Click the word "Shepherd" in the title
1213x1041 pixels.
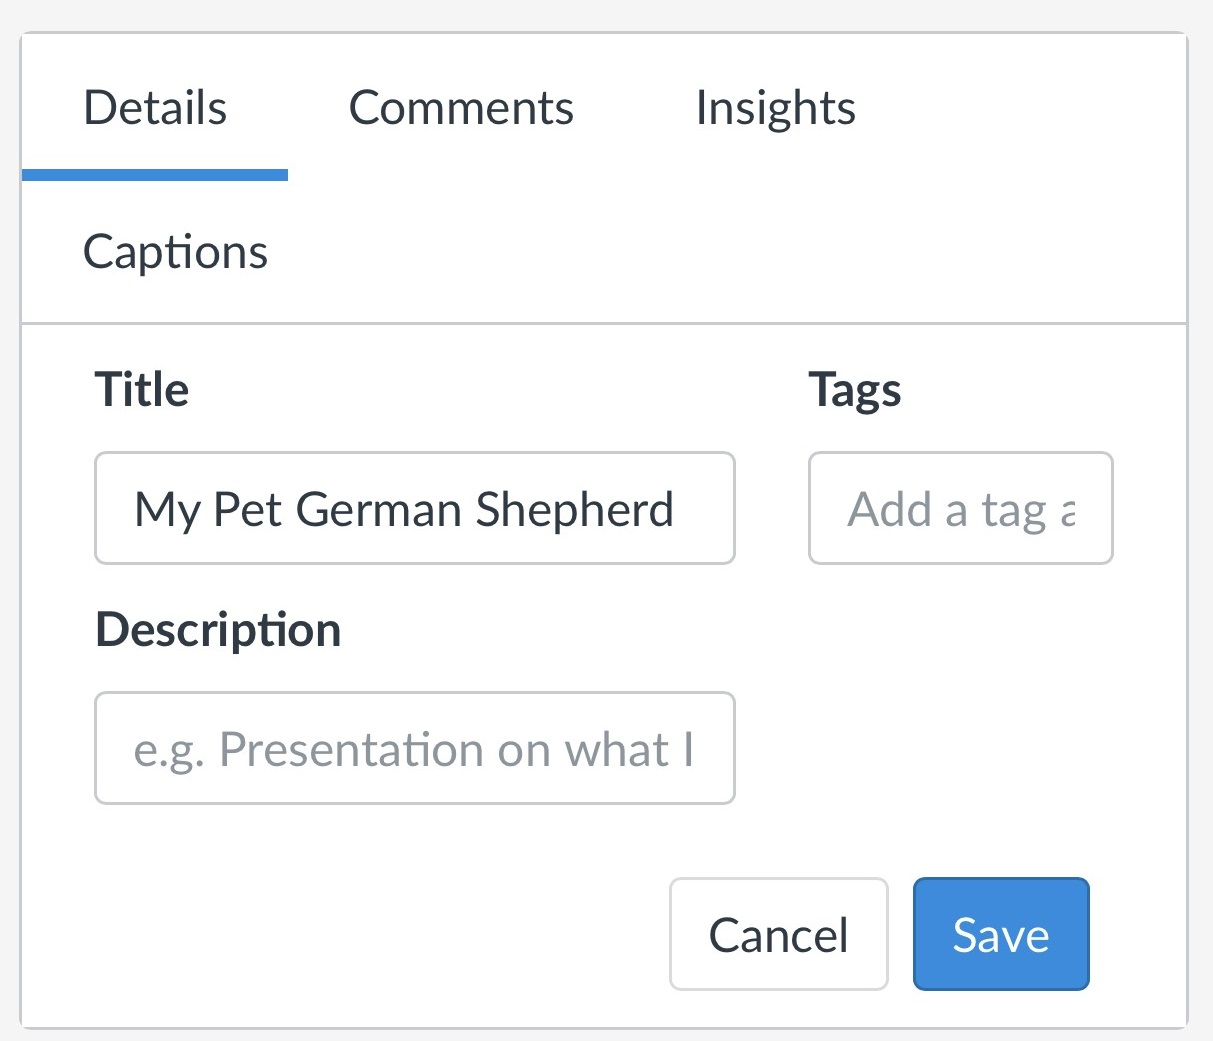click(x=574, y=509)
